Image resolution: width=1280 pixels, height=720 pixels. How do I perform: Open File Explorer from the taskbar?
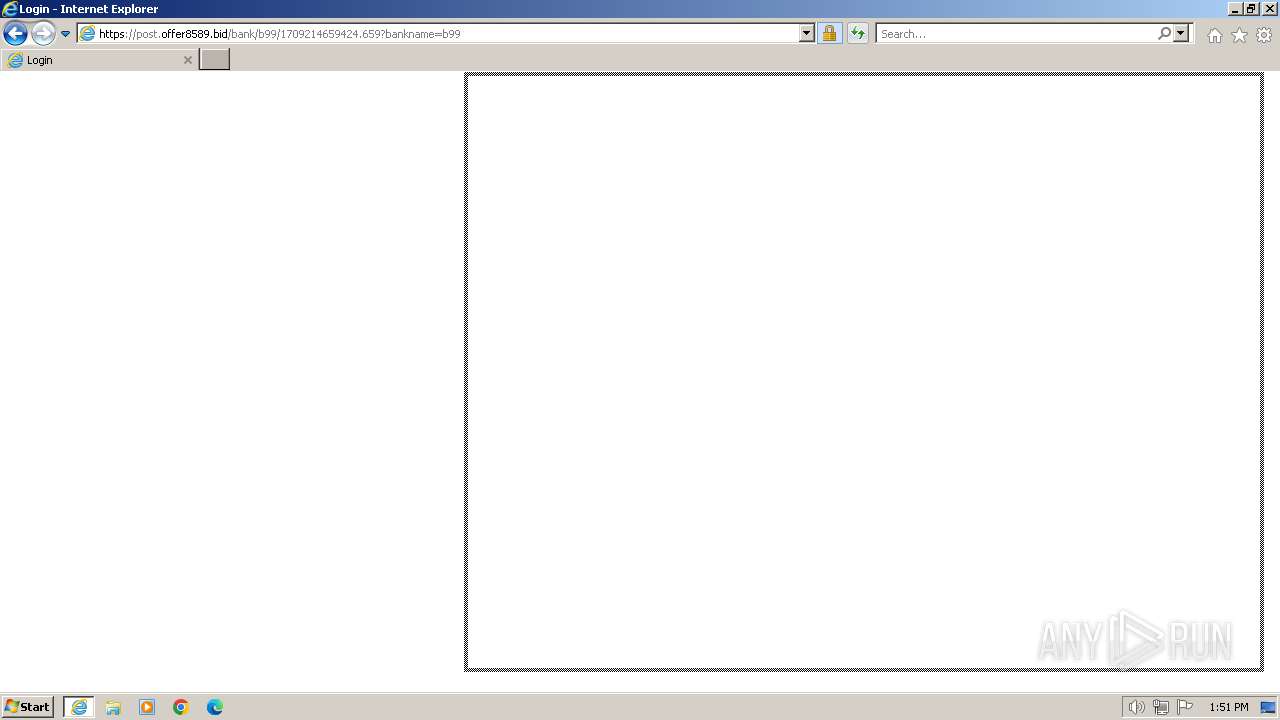(113, 707)
